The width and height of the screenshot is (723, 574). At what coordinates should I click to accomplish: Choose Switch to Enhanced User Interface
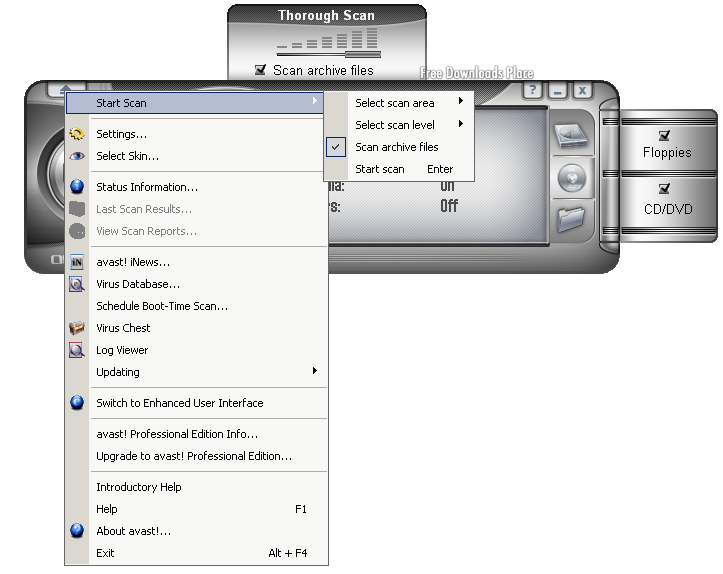pyautogui.click(x=196, y=403)
